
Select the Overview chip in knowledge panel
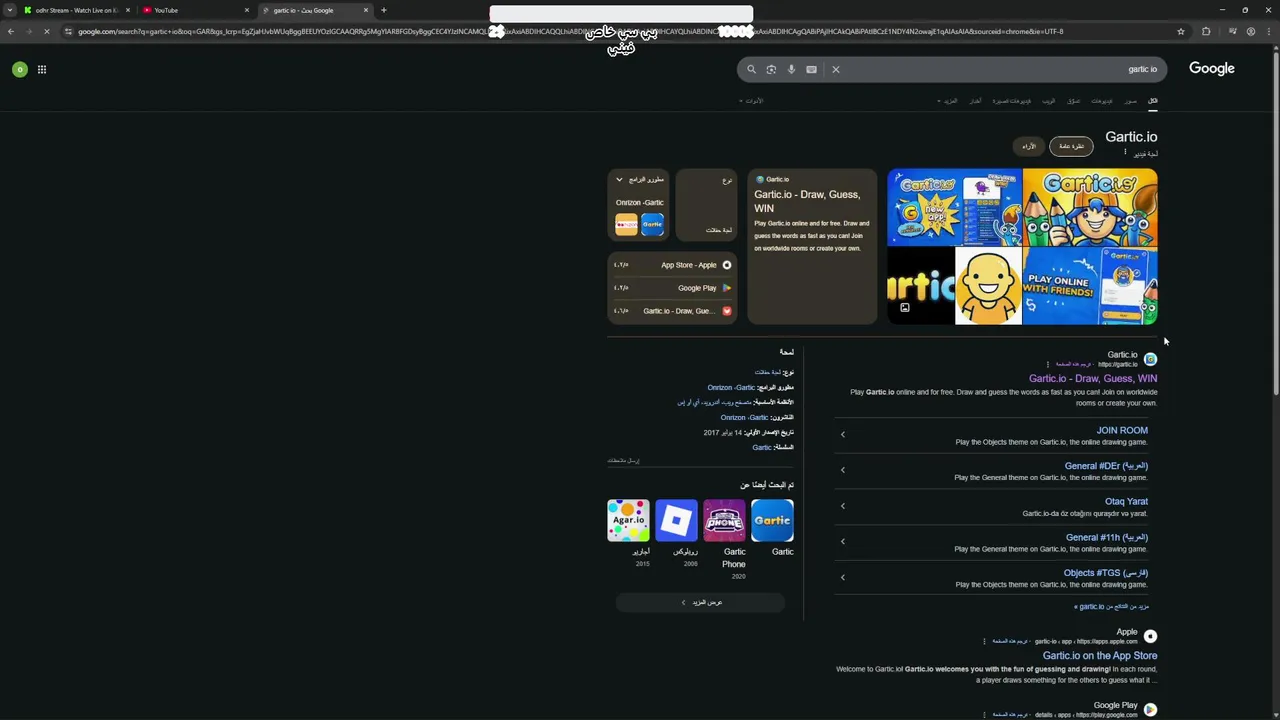click(x=1071, y=146)
